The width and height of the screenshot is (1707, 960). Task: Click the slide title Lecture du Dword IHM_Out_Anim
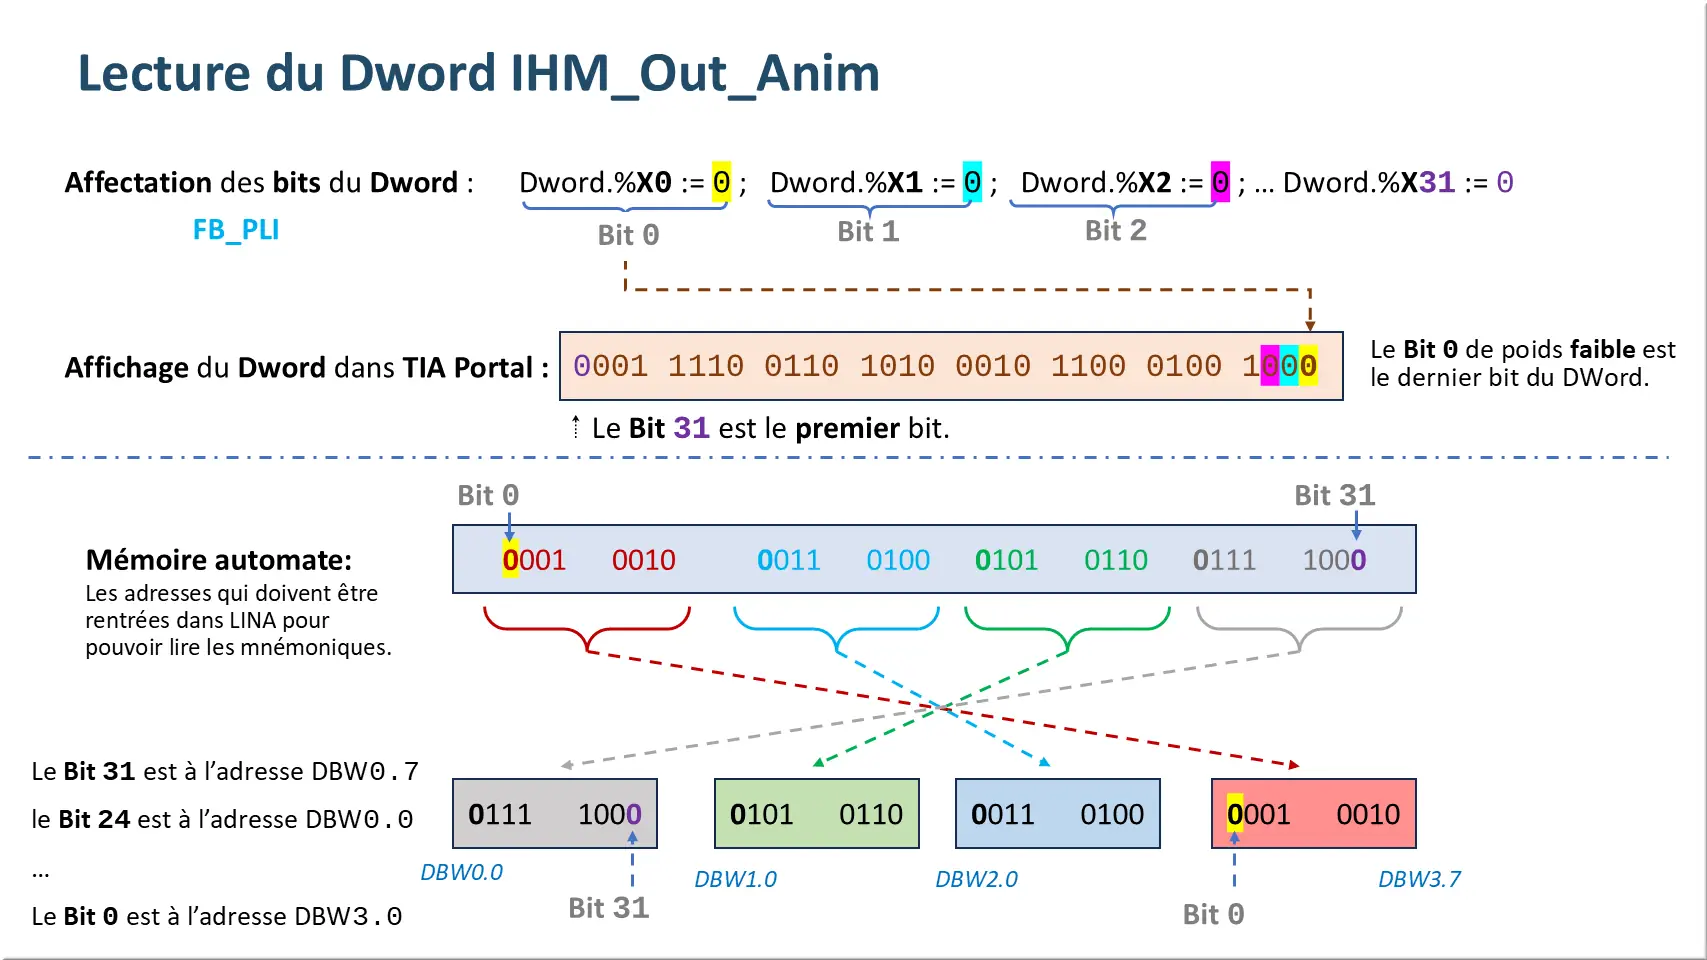(x=478, y=73)
